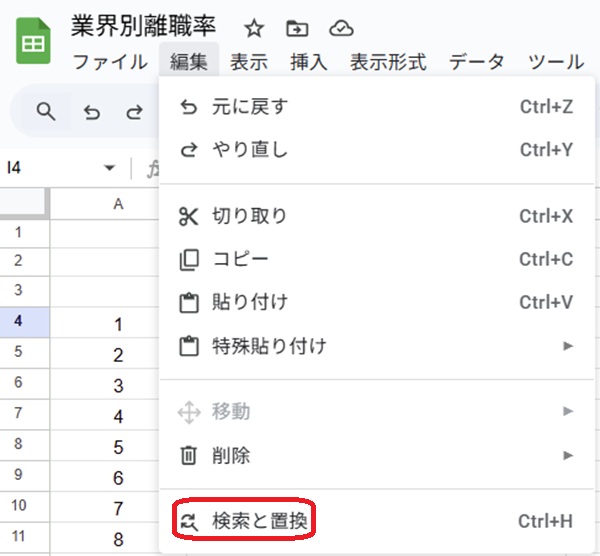Close the open 編集 menu
600x556 pixels.
point(189,62)
